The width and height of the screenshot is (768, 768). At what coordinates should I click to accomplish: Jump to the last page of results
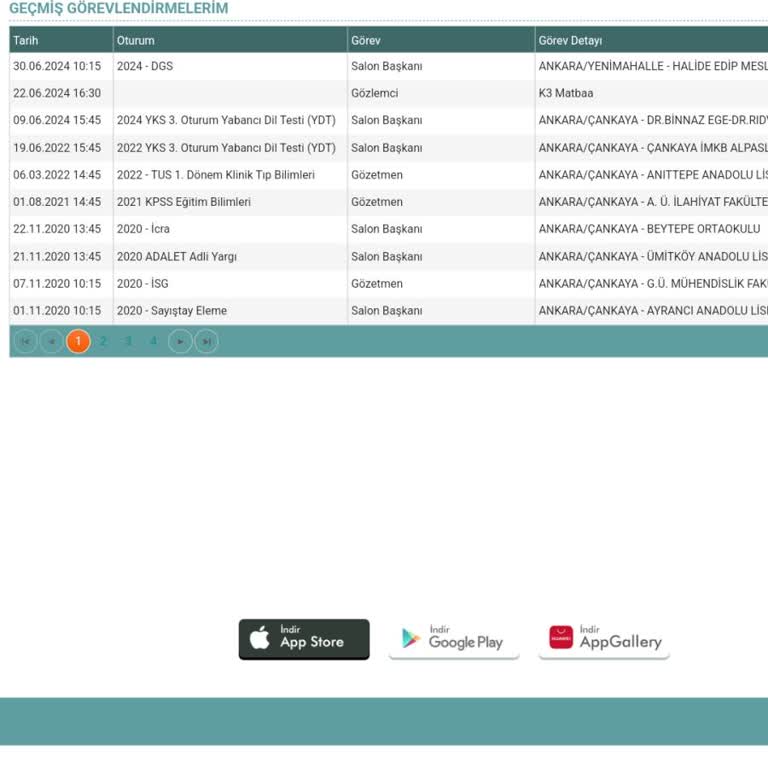[206, 342]
